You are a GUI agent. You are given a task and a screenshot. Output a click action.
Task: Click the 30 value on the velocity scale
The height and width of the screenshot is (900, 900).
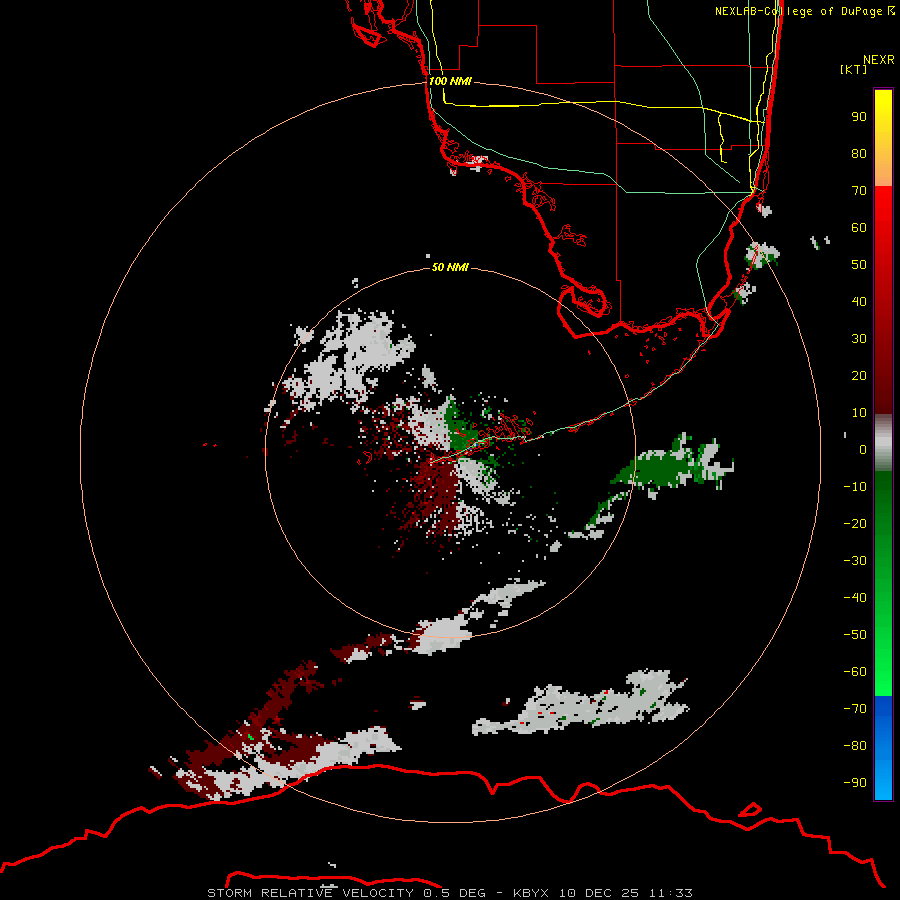pyautogui.click(x=859, y=339)
